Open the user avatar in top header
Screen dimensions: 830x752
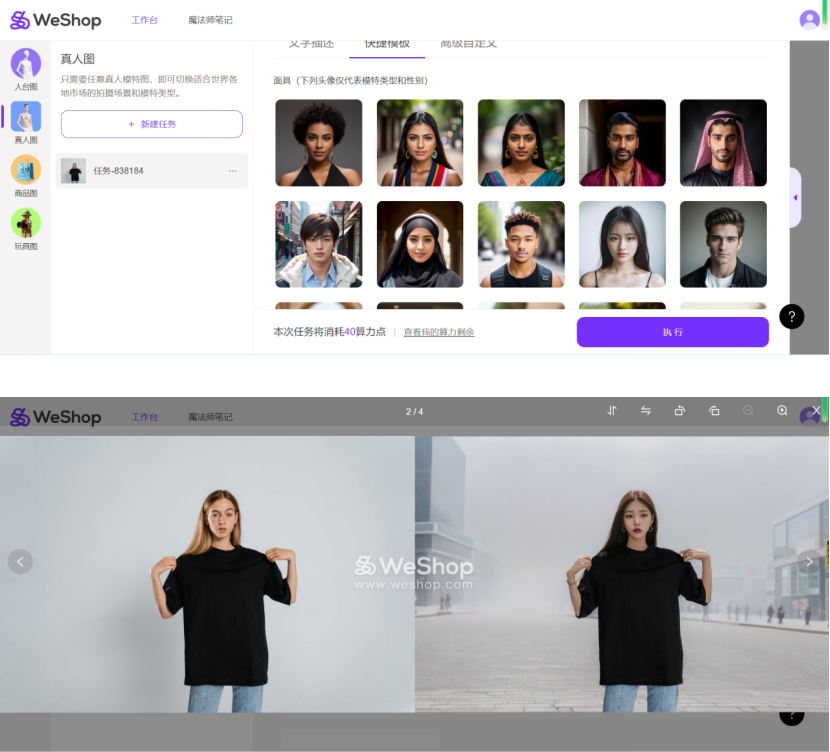809,20
